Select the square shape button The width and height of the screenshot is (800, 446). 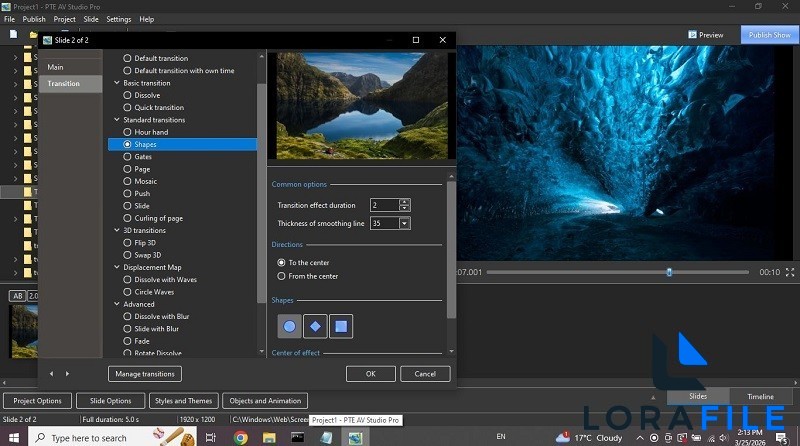[x=341, y=326]
